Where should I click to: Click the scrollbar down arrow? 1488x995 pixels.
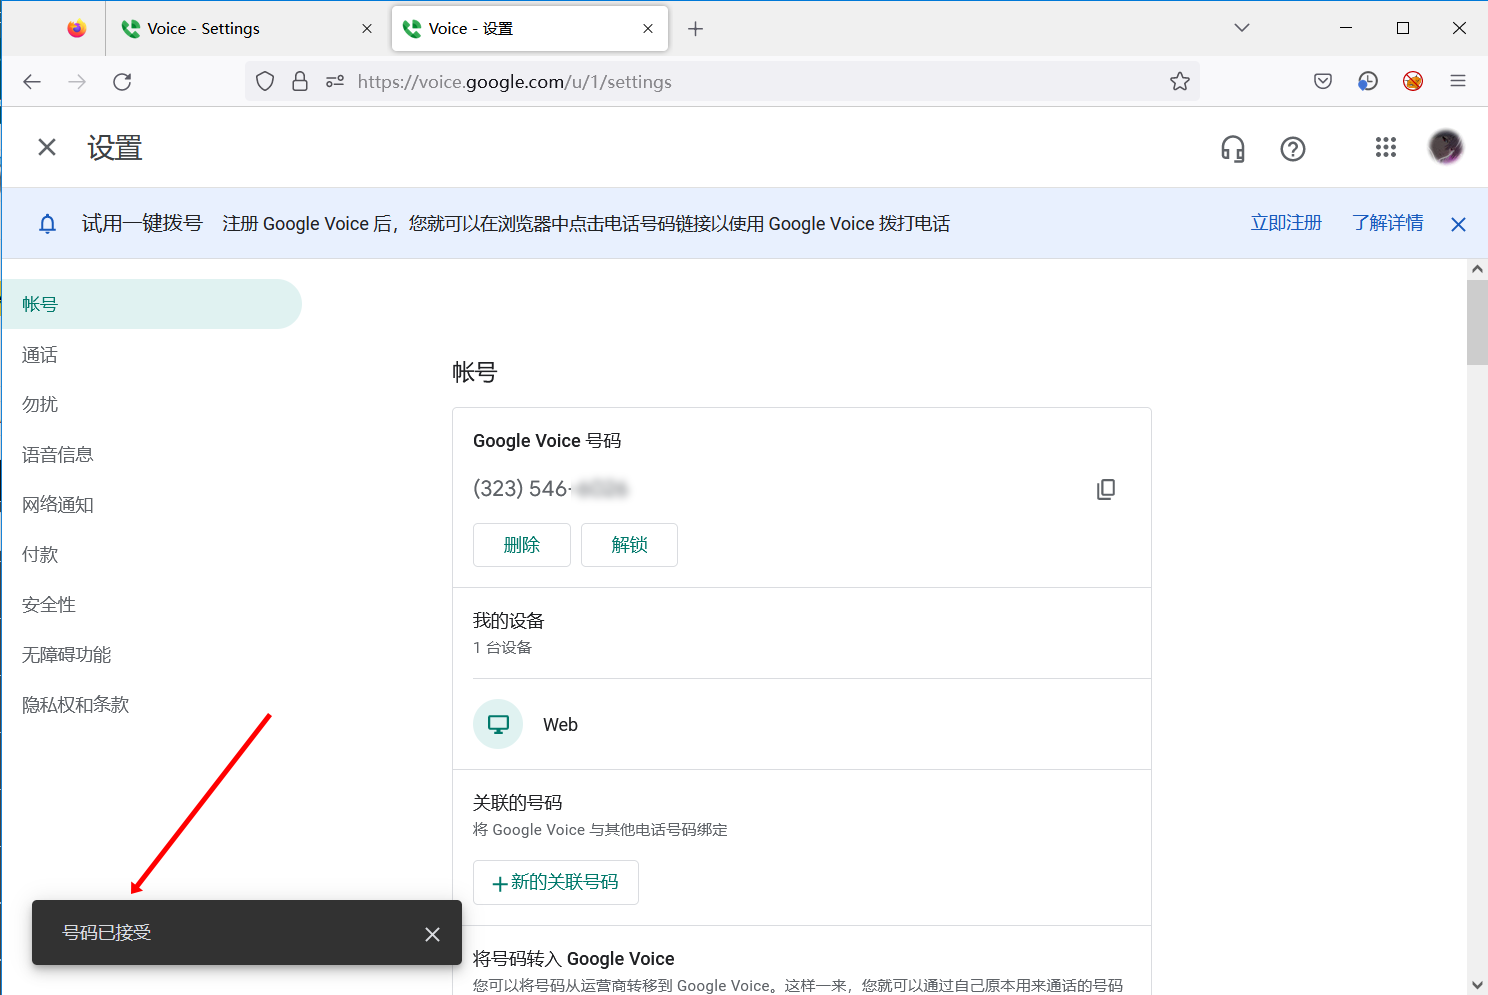tap(1477, 985)
